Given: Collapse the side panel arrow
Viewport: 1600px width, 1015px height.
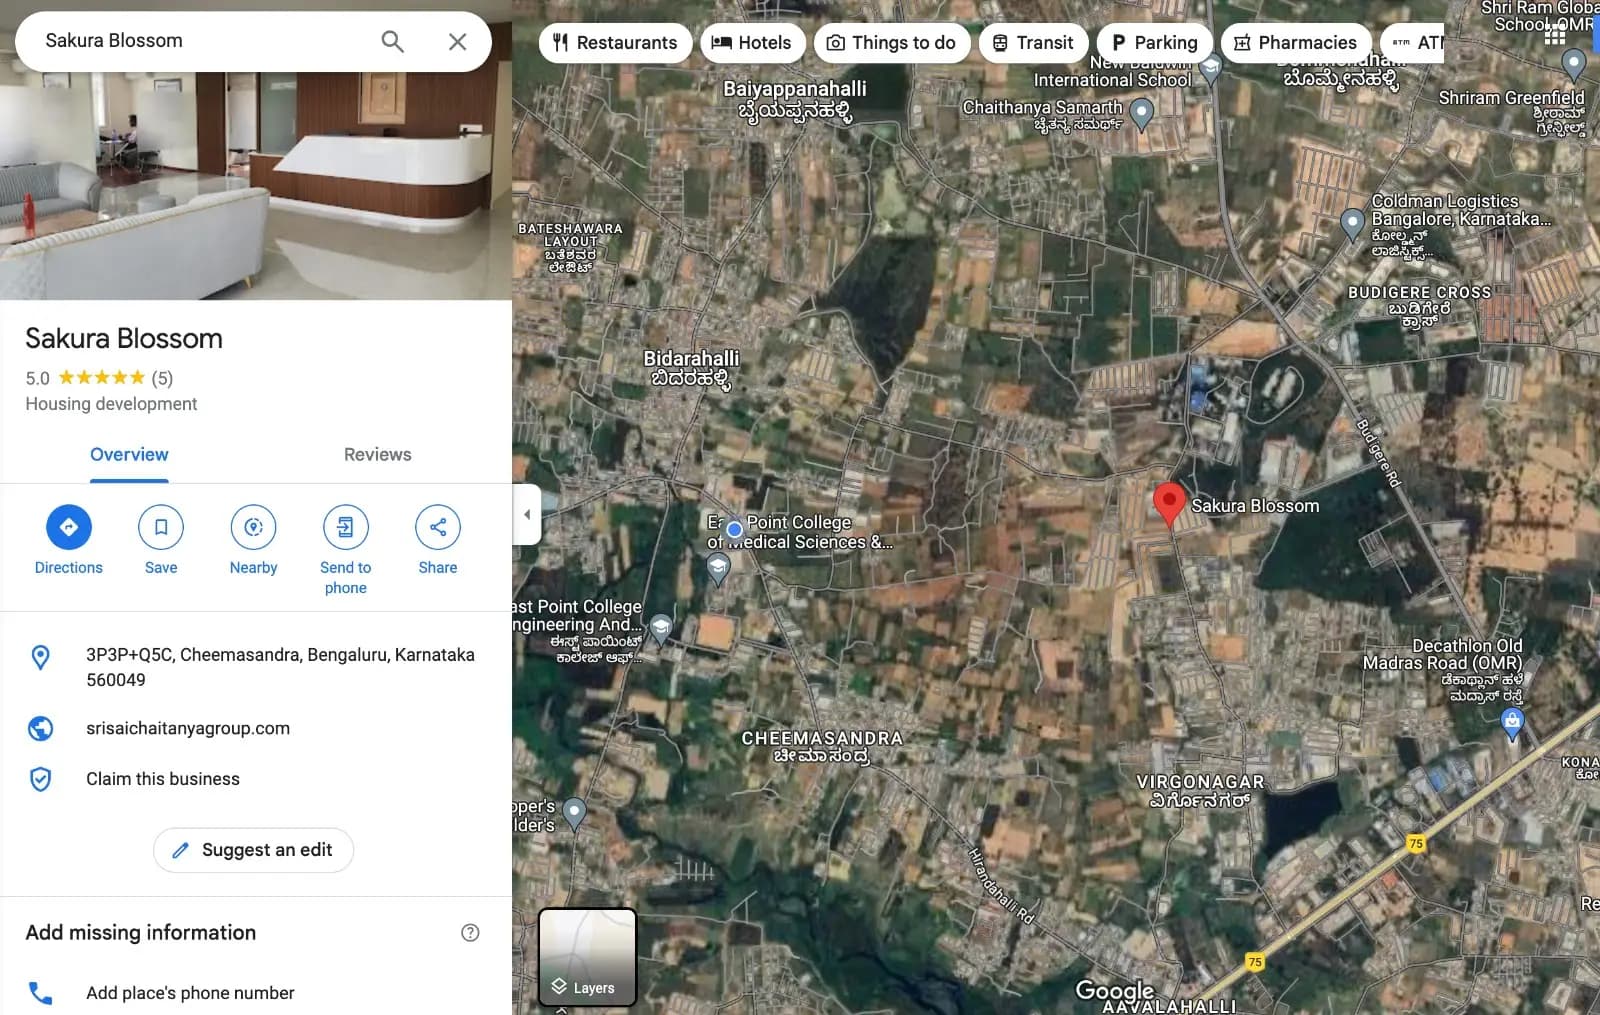Looking at the screenshot, I should tap(527, 514).
